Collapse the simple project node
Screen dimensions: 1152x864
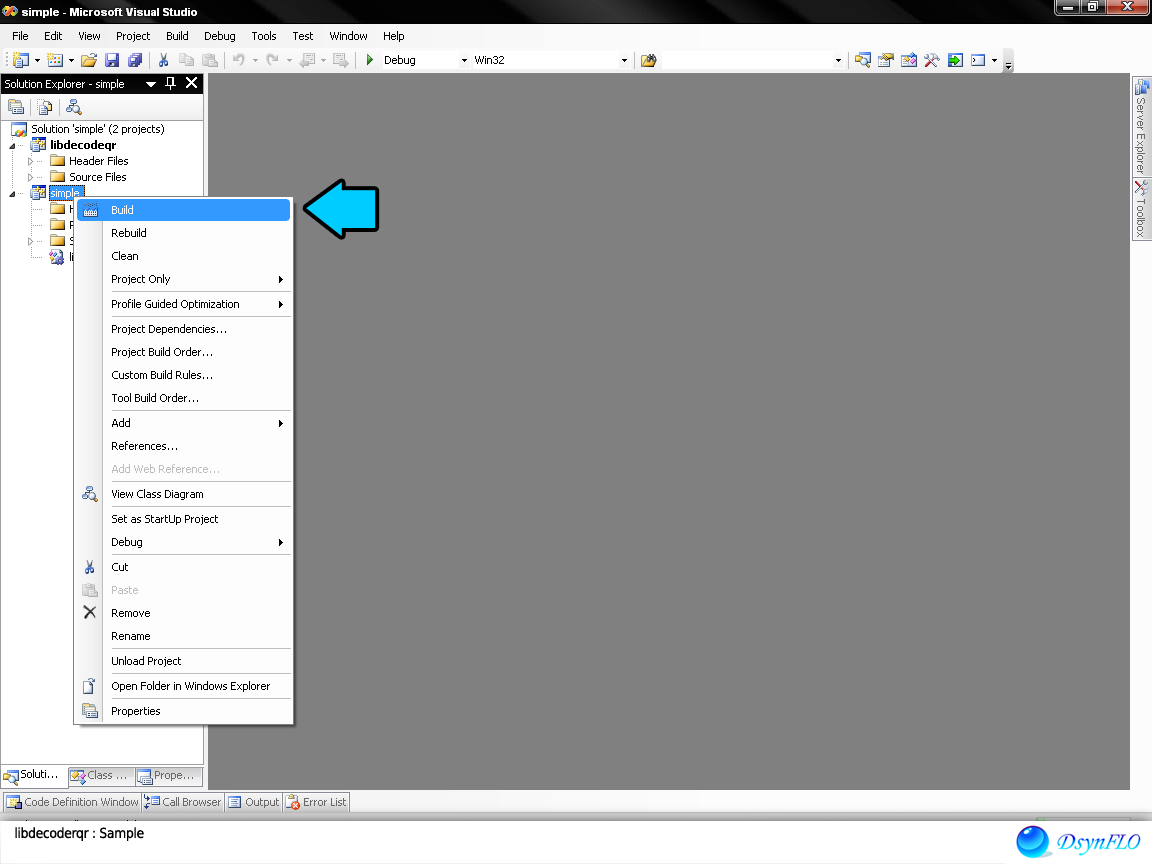pyautogui.click(x=12, y=193)
